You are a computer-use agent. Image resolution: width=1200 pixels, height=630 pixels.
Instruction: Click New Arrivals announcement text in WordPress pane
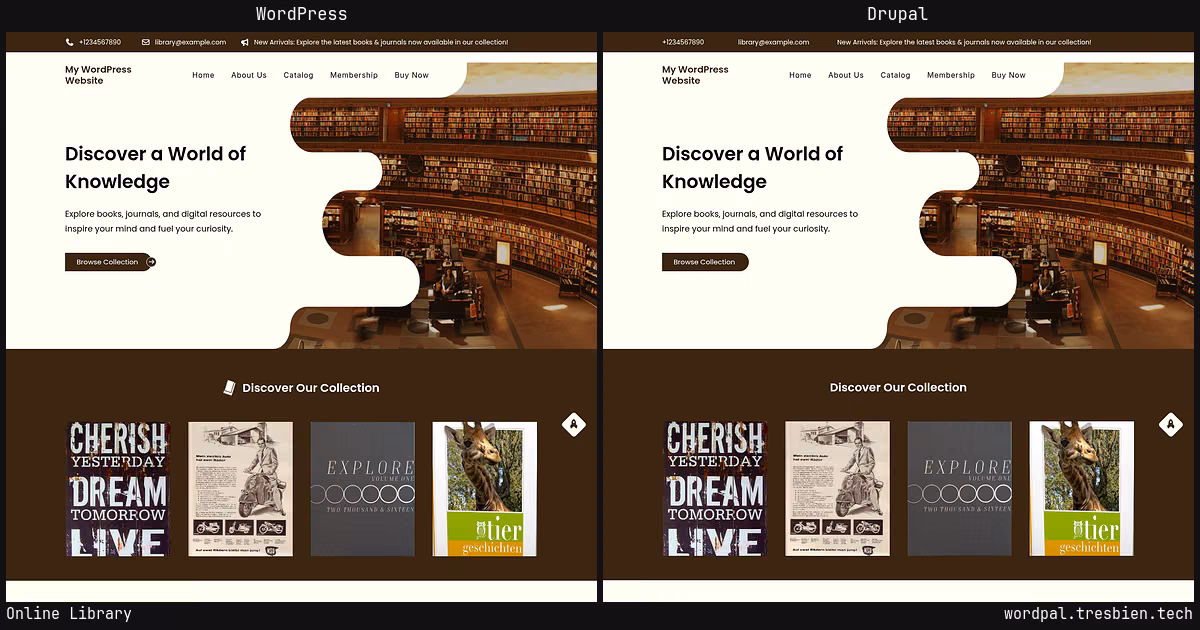[x=381, y=42]
